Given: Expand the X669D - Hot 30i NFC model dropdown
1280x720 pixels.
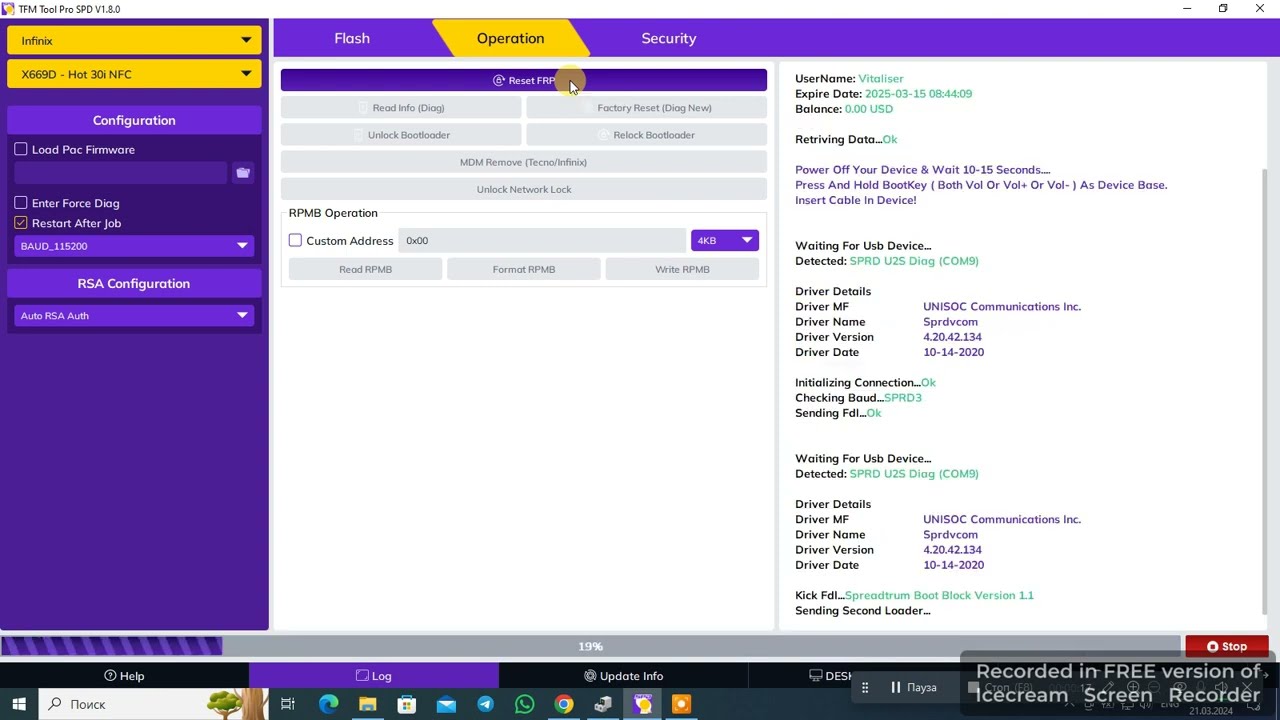Looking at the screenshot, I should coord(134,74).
